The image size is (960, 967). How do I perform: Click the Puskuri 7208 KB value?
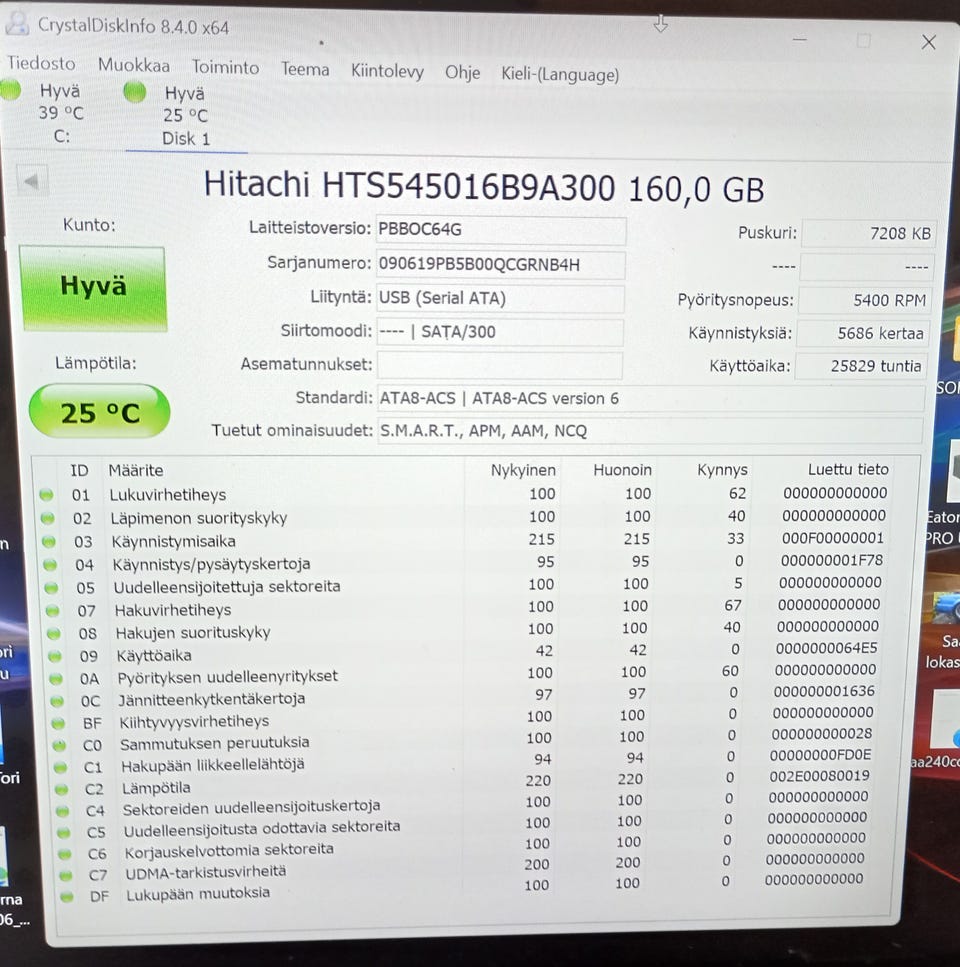(869, 233)
